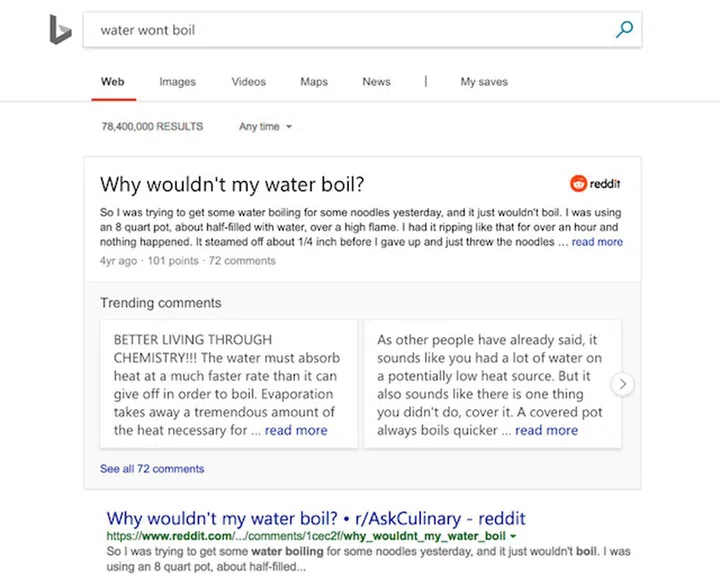Click the Bing logo icon

[x=60, y=30]
